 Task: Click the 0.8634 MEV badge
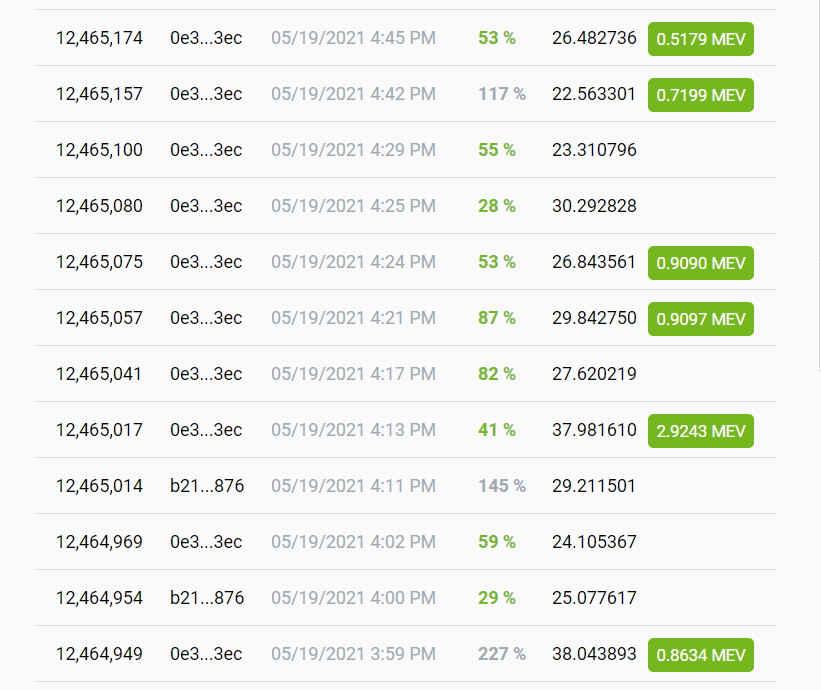click(700, 655)
